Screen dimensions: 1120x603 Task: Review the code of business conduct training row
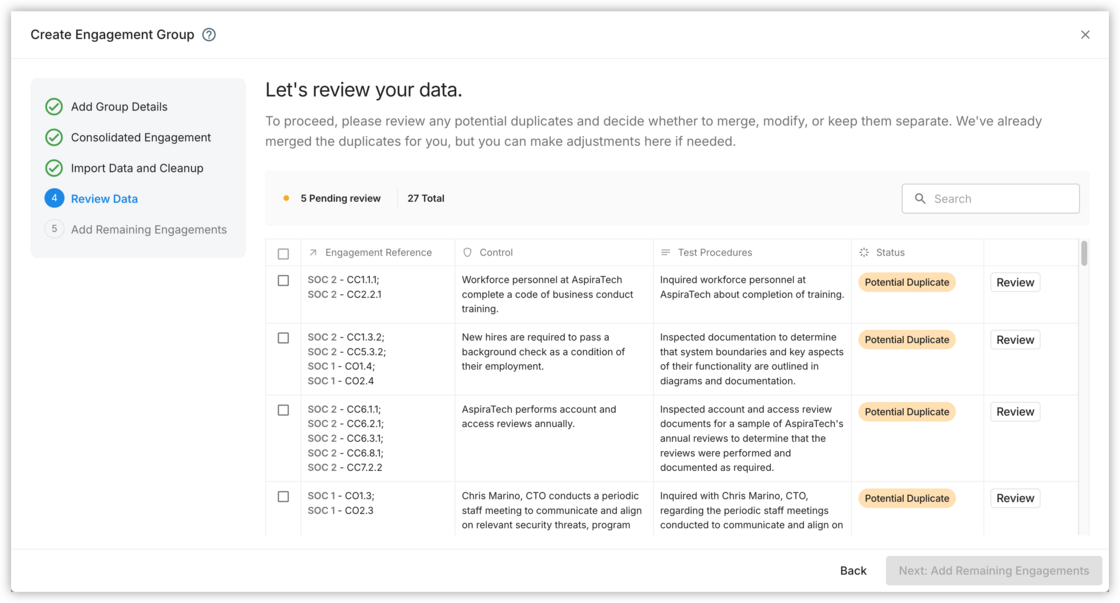pyautogui.click(x=1015, y=282)
